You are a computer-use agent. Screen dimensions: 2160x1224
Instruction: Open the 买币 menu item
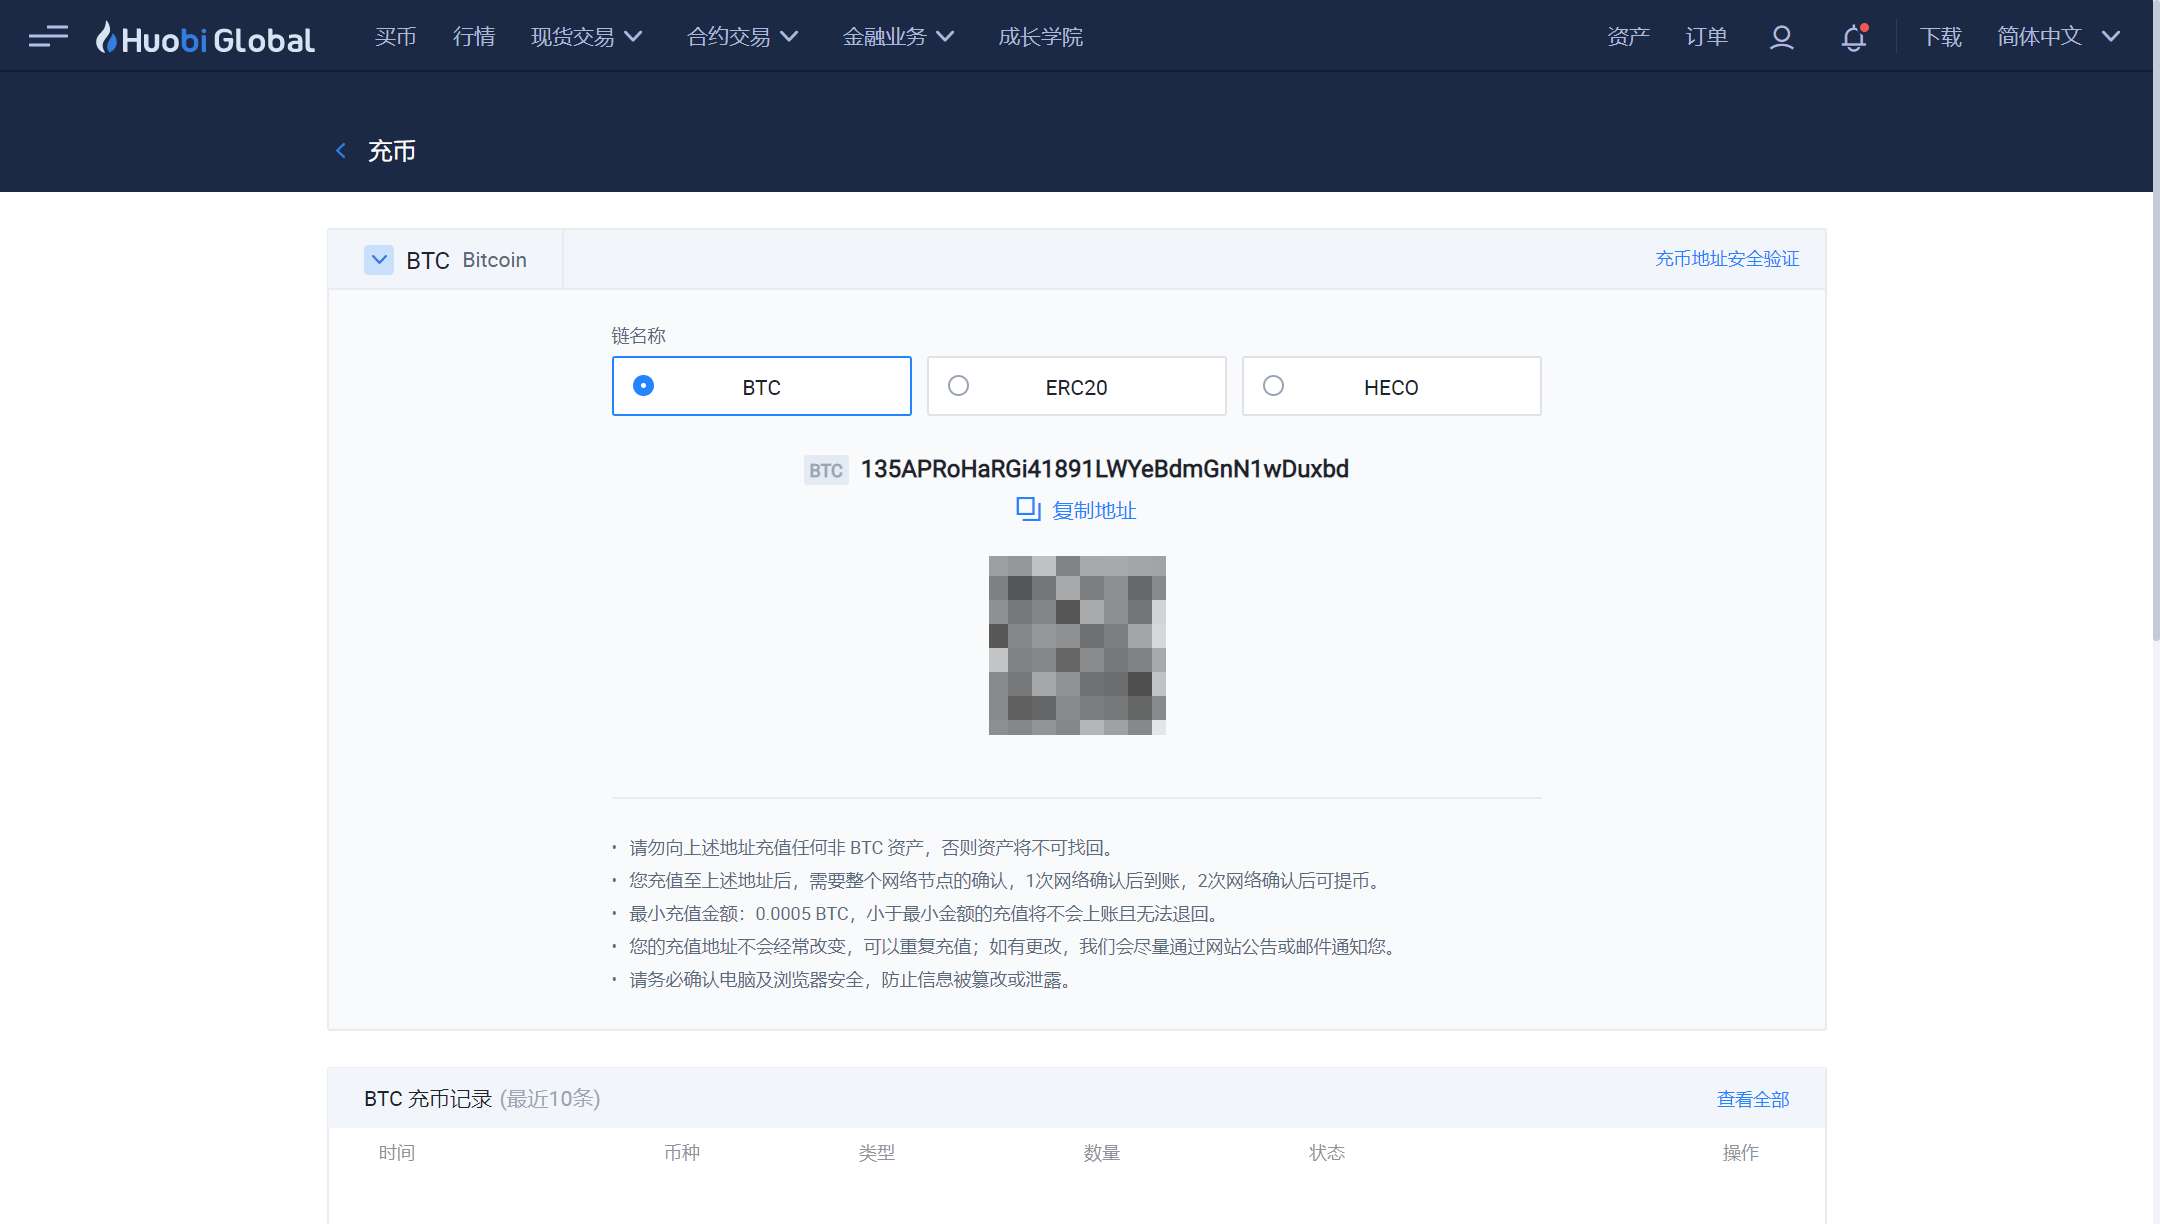tap(395, 37)
